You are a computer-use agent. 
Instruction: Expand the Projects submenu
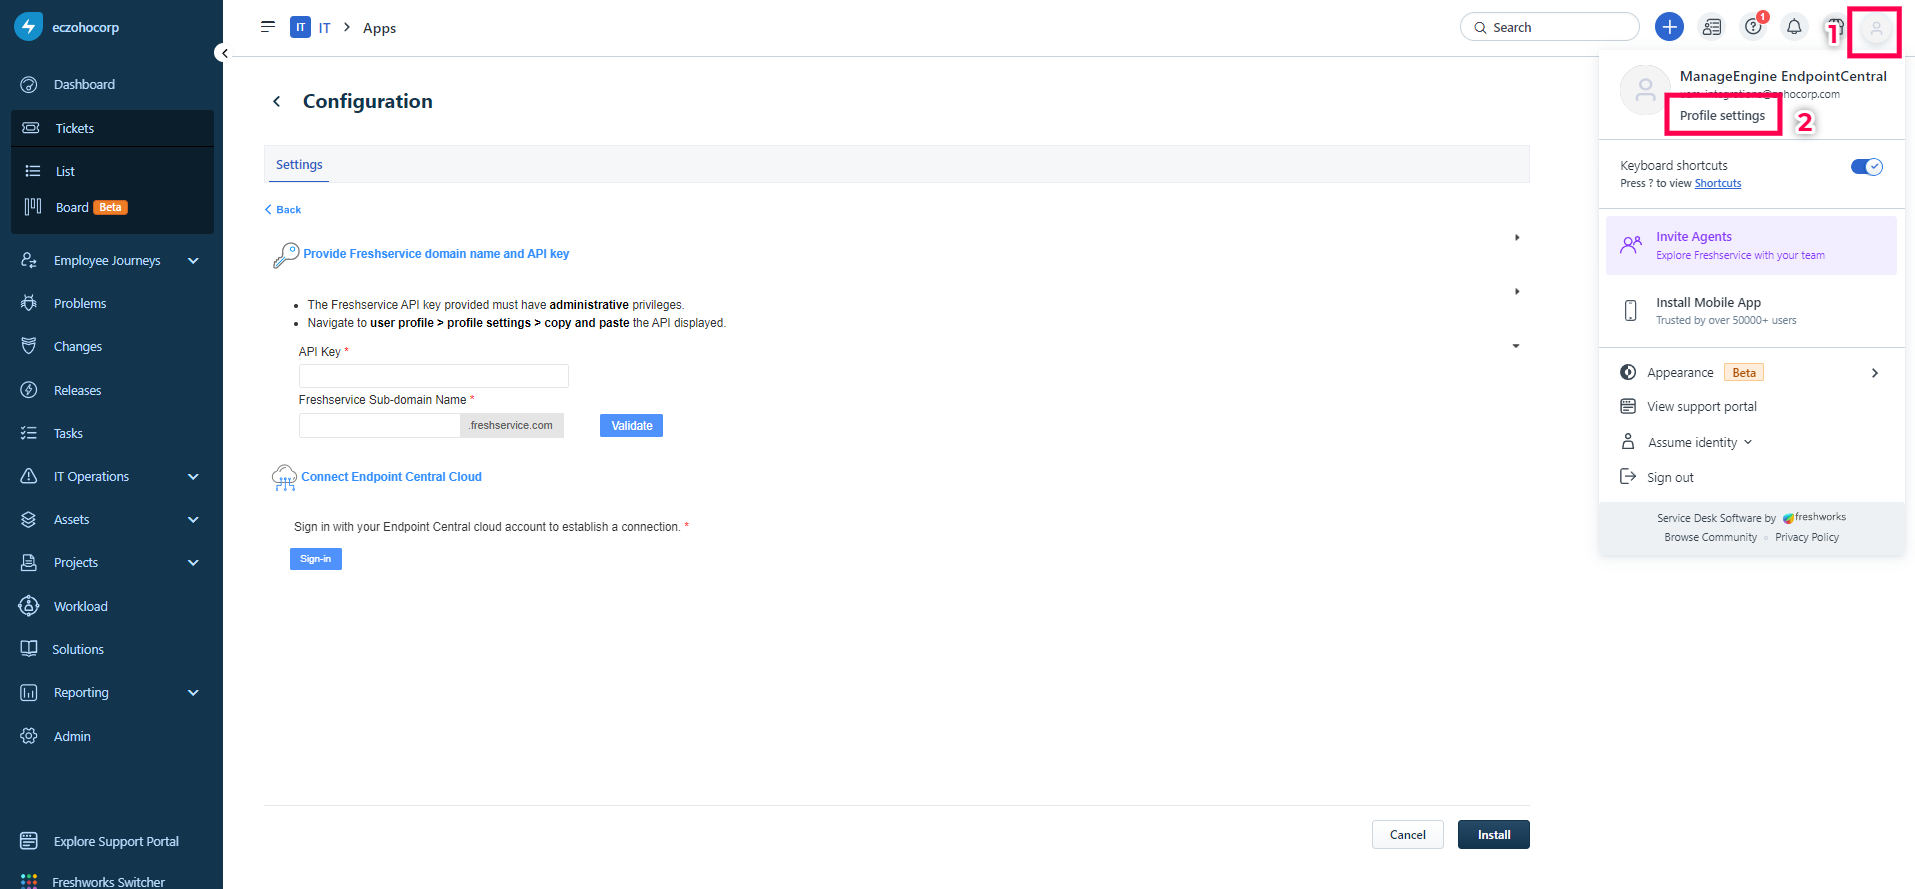click(x=193, y=563)
